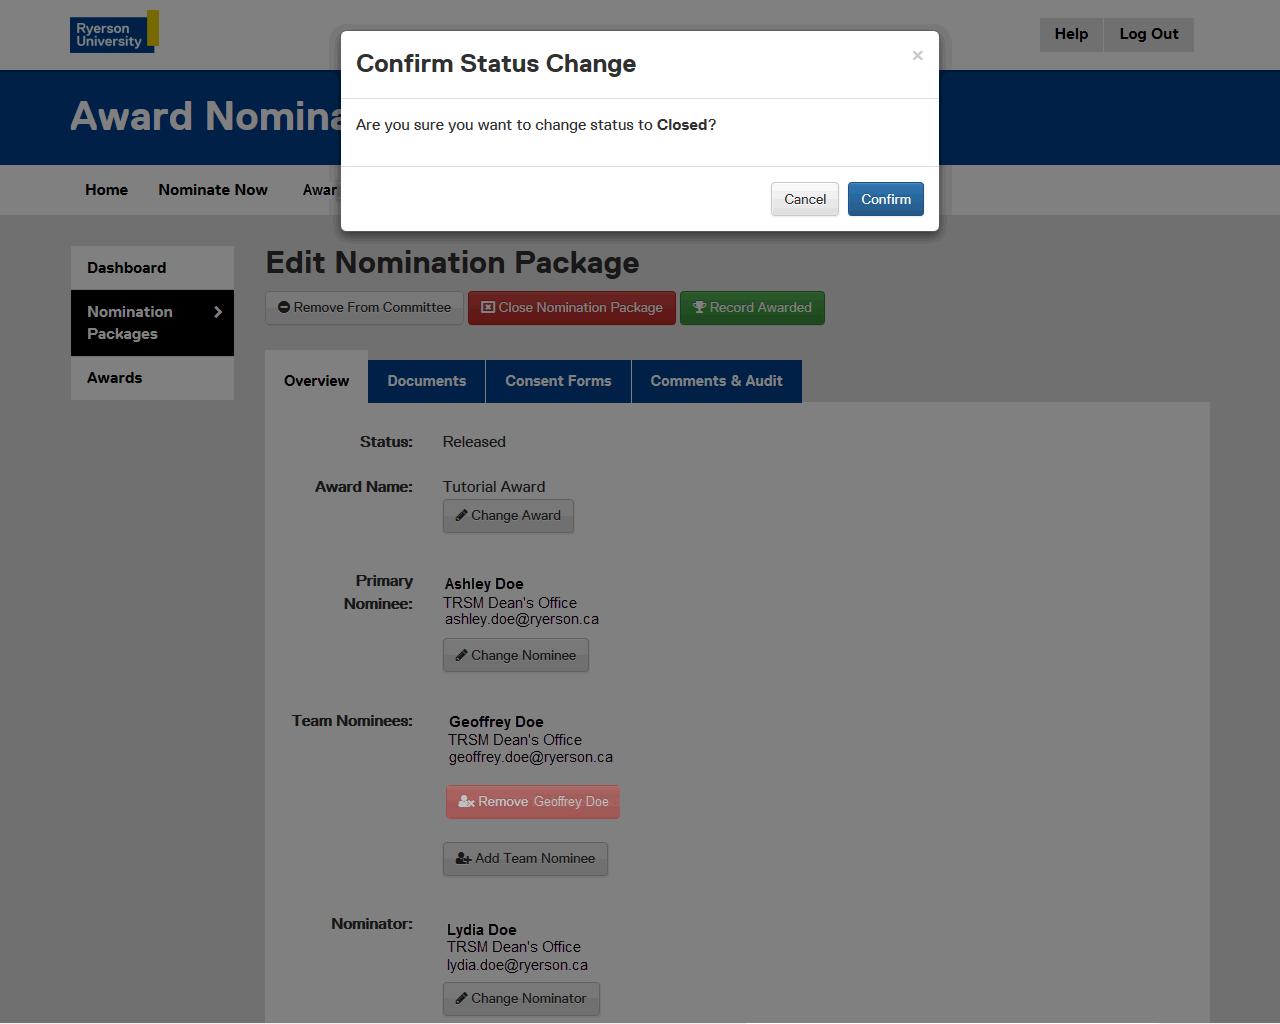Switch to the Documents tab

pyautogui.click(x=426, y=381)
